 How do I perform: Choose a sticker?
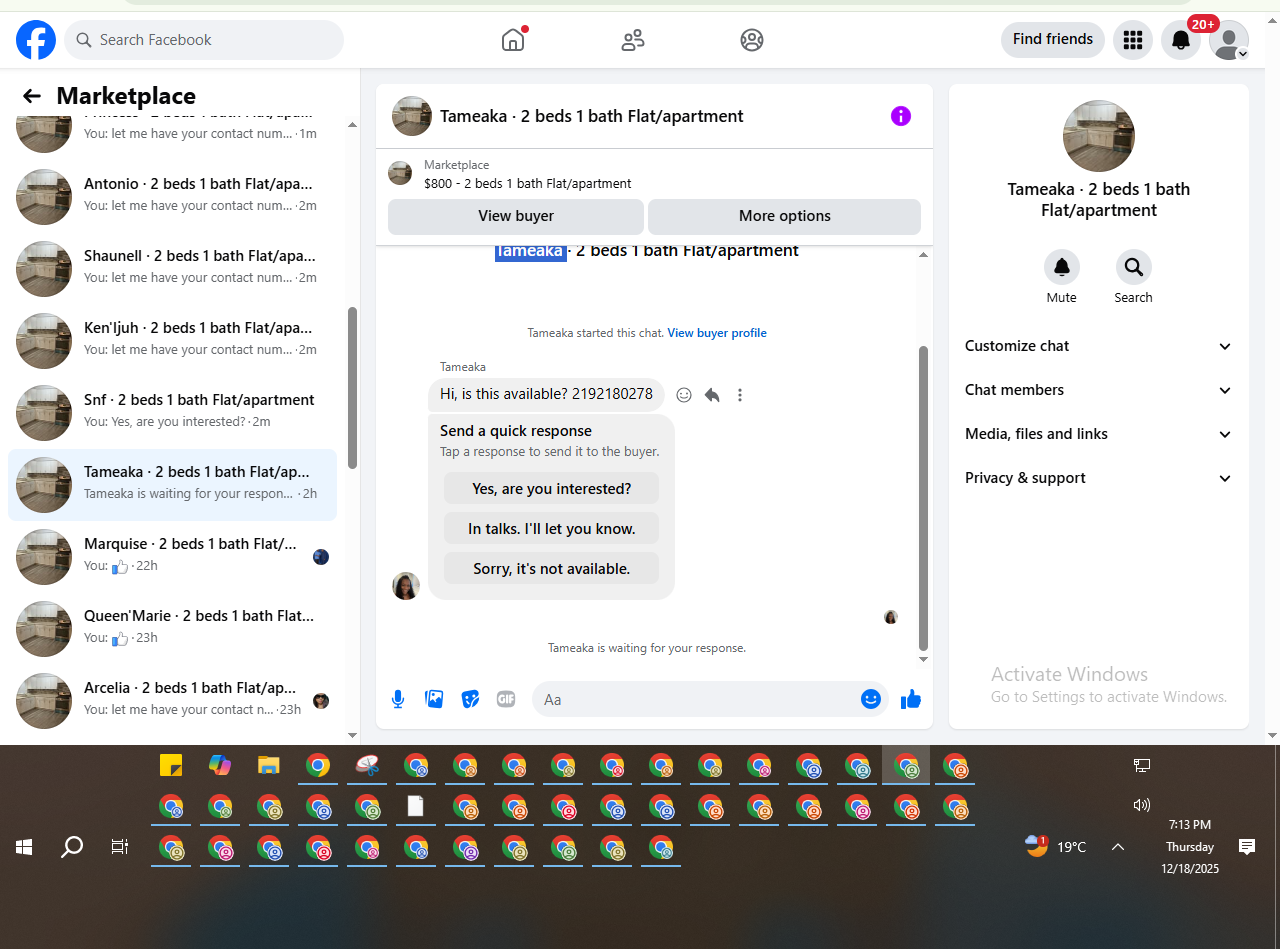pyautogui.click(x=470, y=699)
